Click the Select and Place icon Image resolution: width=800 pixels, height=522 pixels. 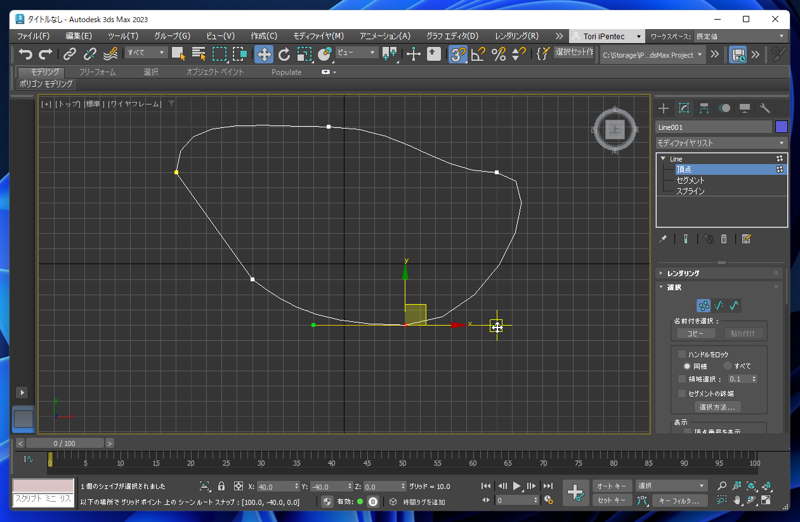coord(324,54)
